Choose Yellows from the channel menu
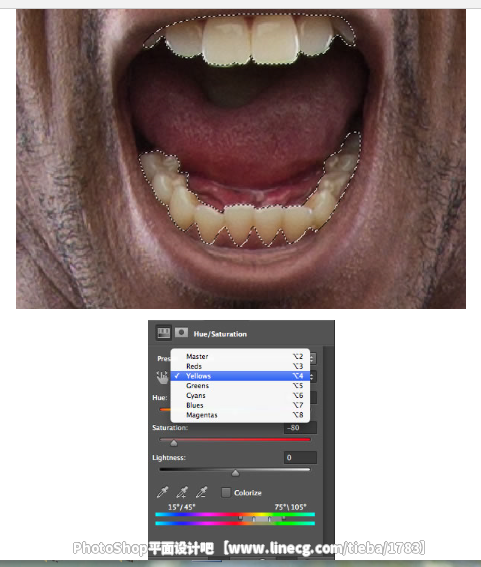The height and width of the screenshot is (567, 481). pyautogui.click(x=240, y=376)
